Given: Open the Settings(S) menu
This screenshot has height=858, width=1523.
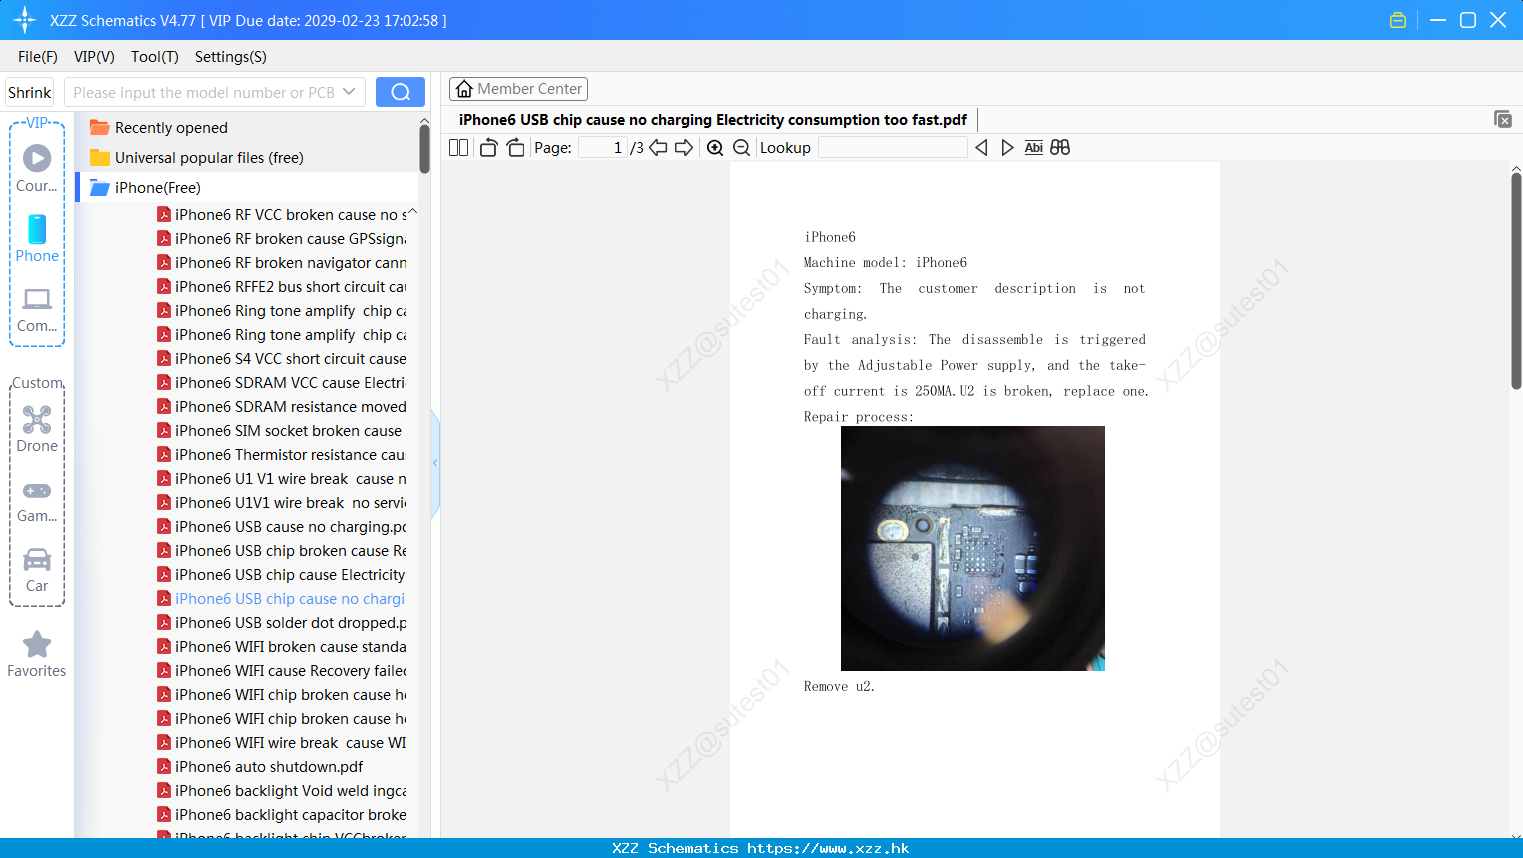Looking at the screenshot, I should pyautogui.click(x=231, y=57).
